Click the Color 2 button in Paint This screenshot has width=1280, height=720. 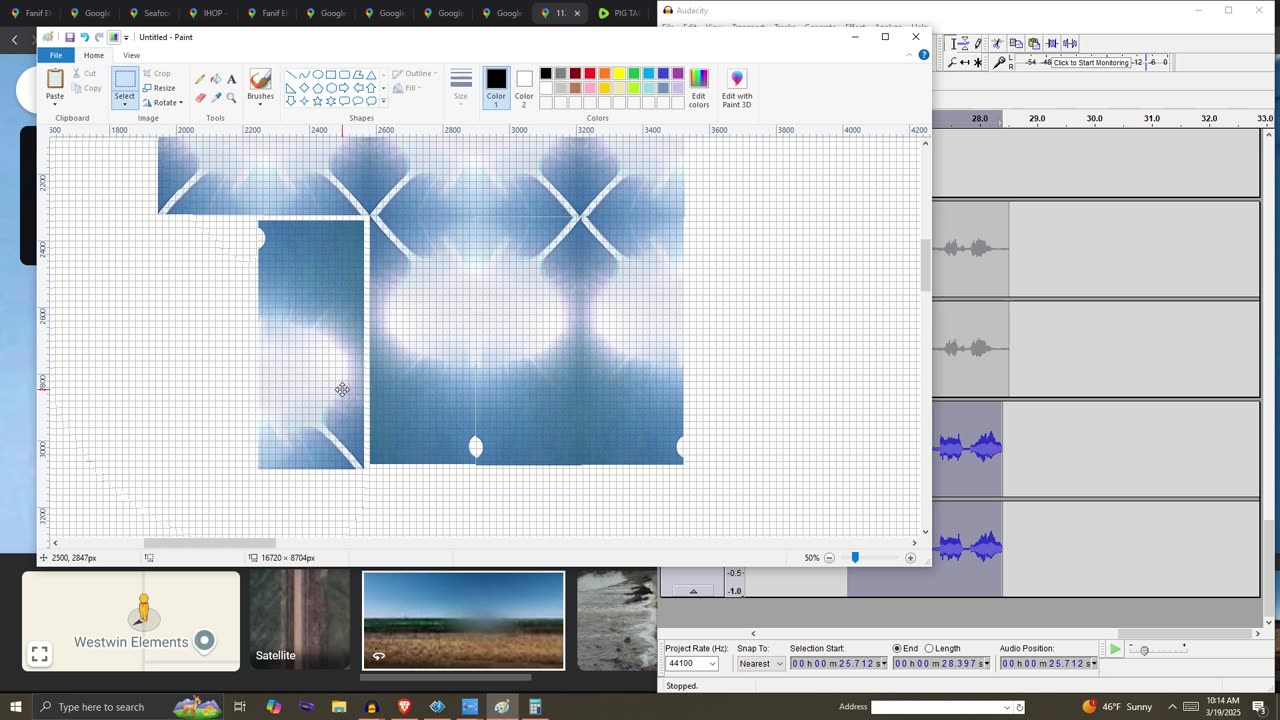[x=524, y=88]
